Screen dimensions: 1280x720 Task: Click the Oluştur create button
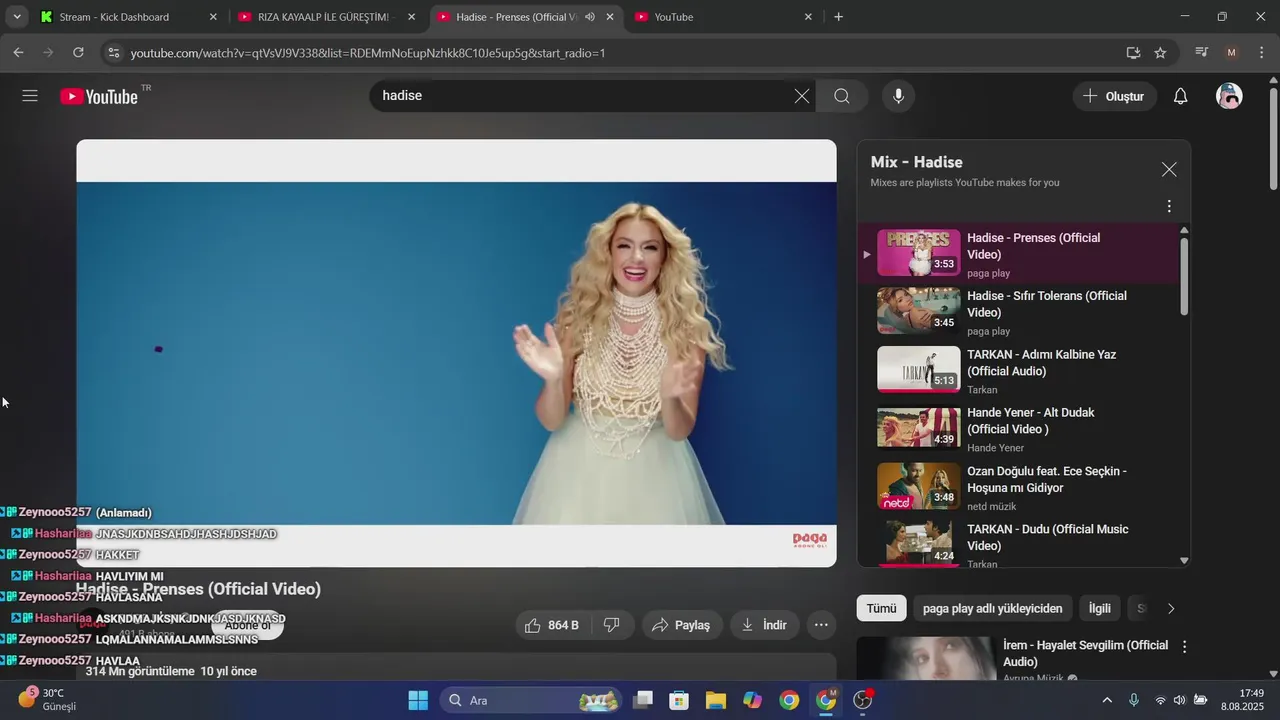pos(1114,96)
